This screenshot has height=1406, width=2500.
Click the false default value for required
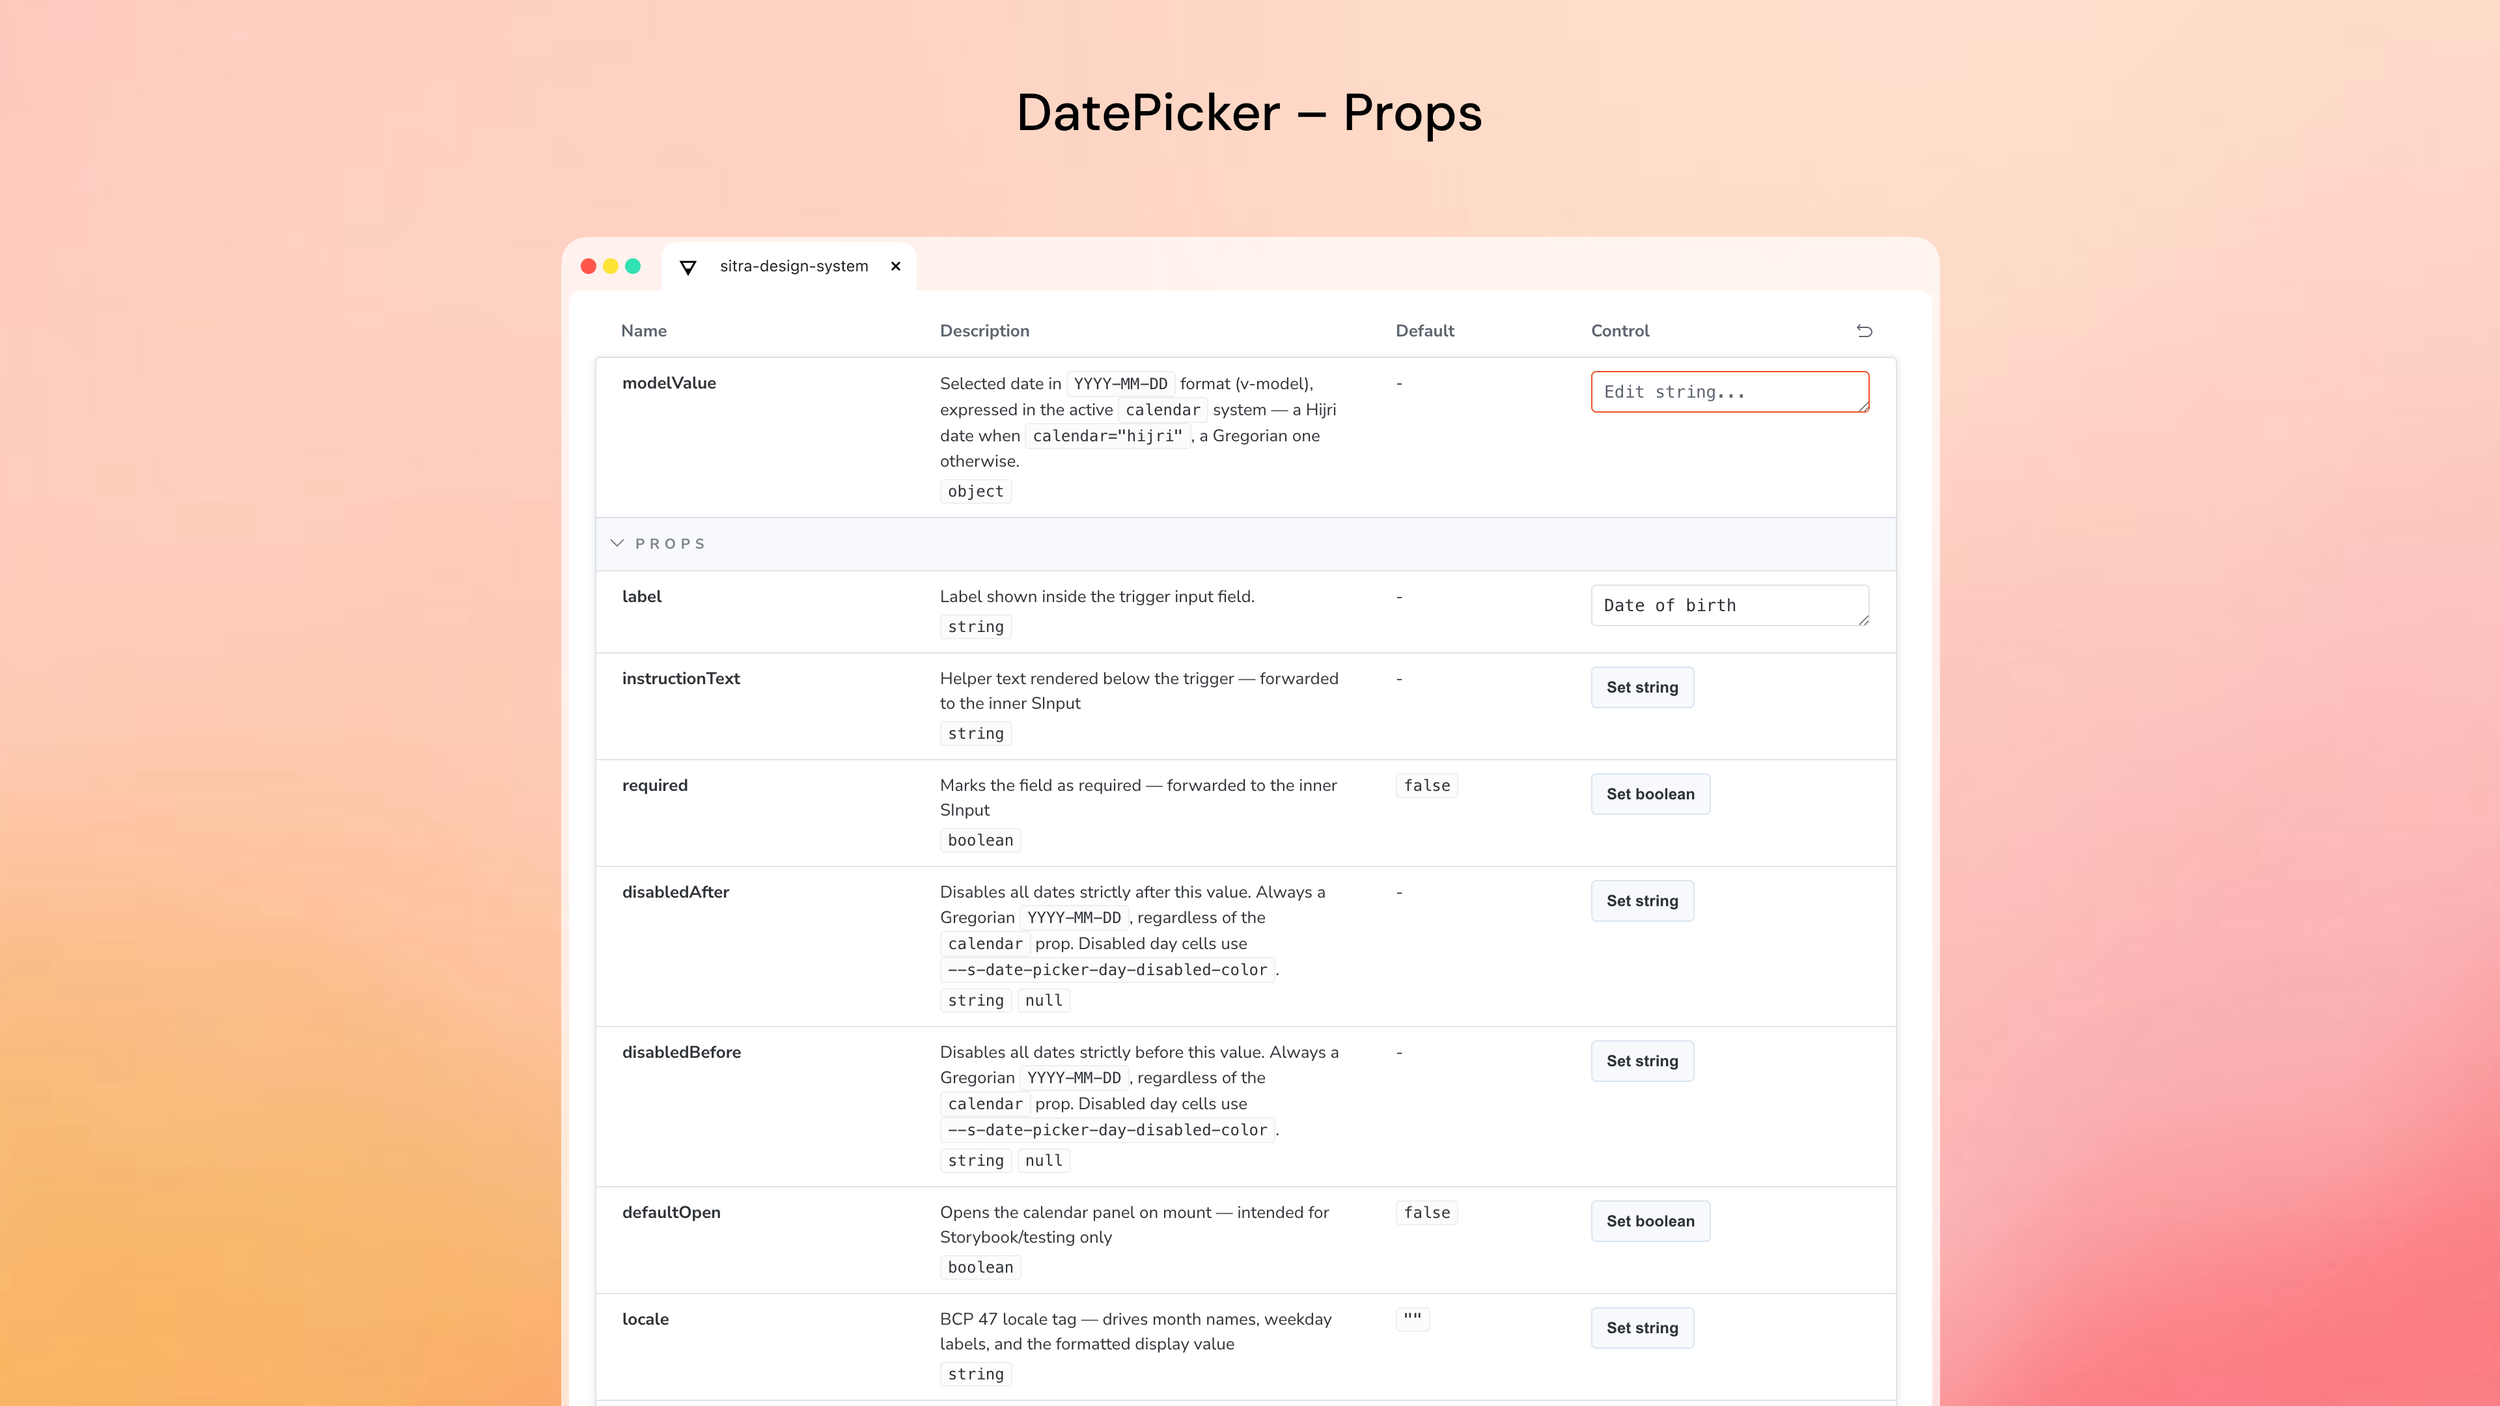1426,786
